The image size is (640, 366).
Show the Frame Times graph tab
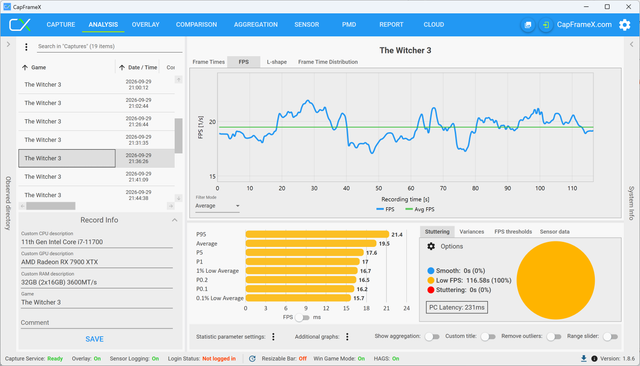209,62
